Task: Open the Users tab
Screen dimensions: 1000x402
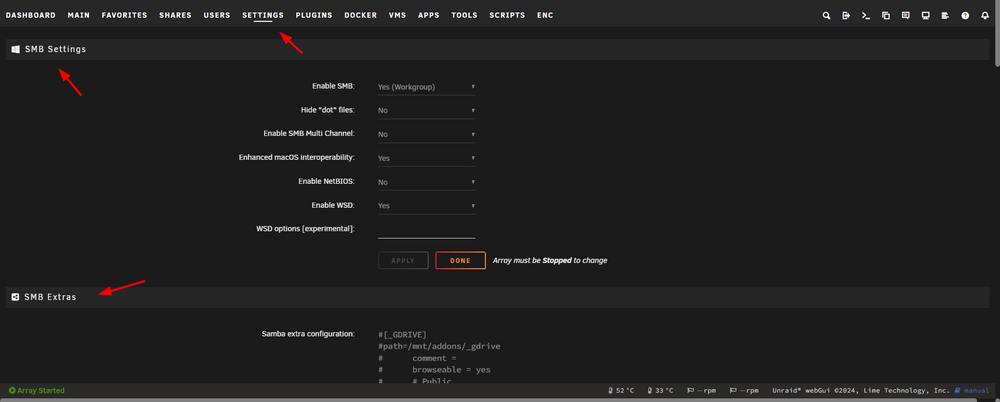Action: point(217,15)
